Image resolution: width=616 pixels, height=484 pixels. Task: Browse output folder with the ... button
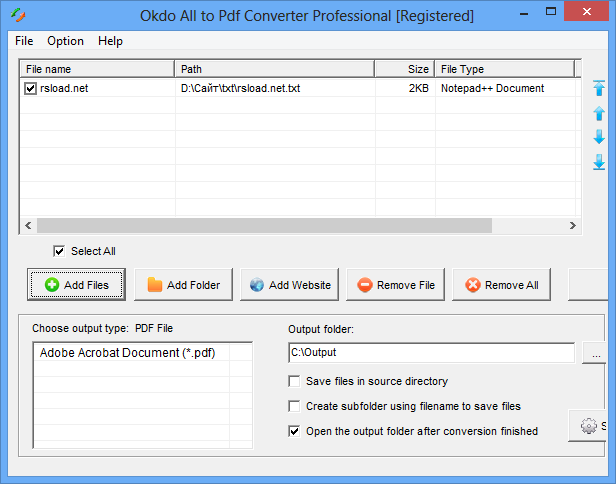[596, 353]
